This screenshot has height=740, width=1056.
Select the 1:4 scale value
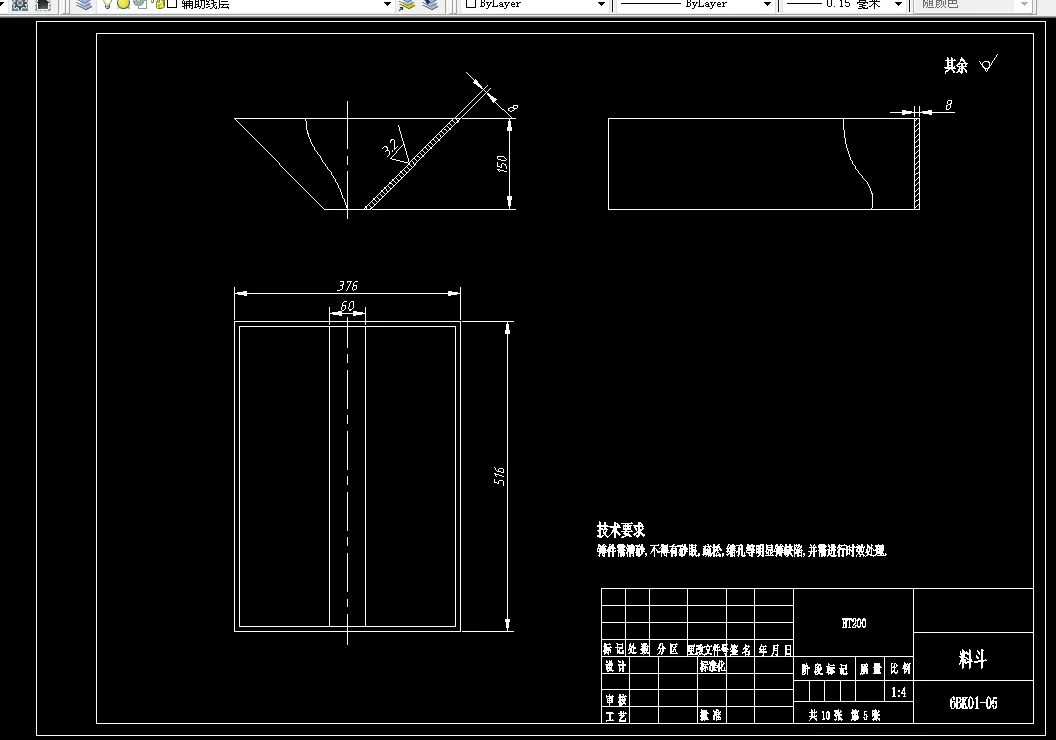tap(898, 692)
